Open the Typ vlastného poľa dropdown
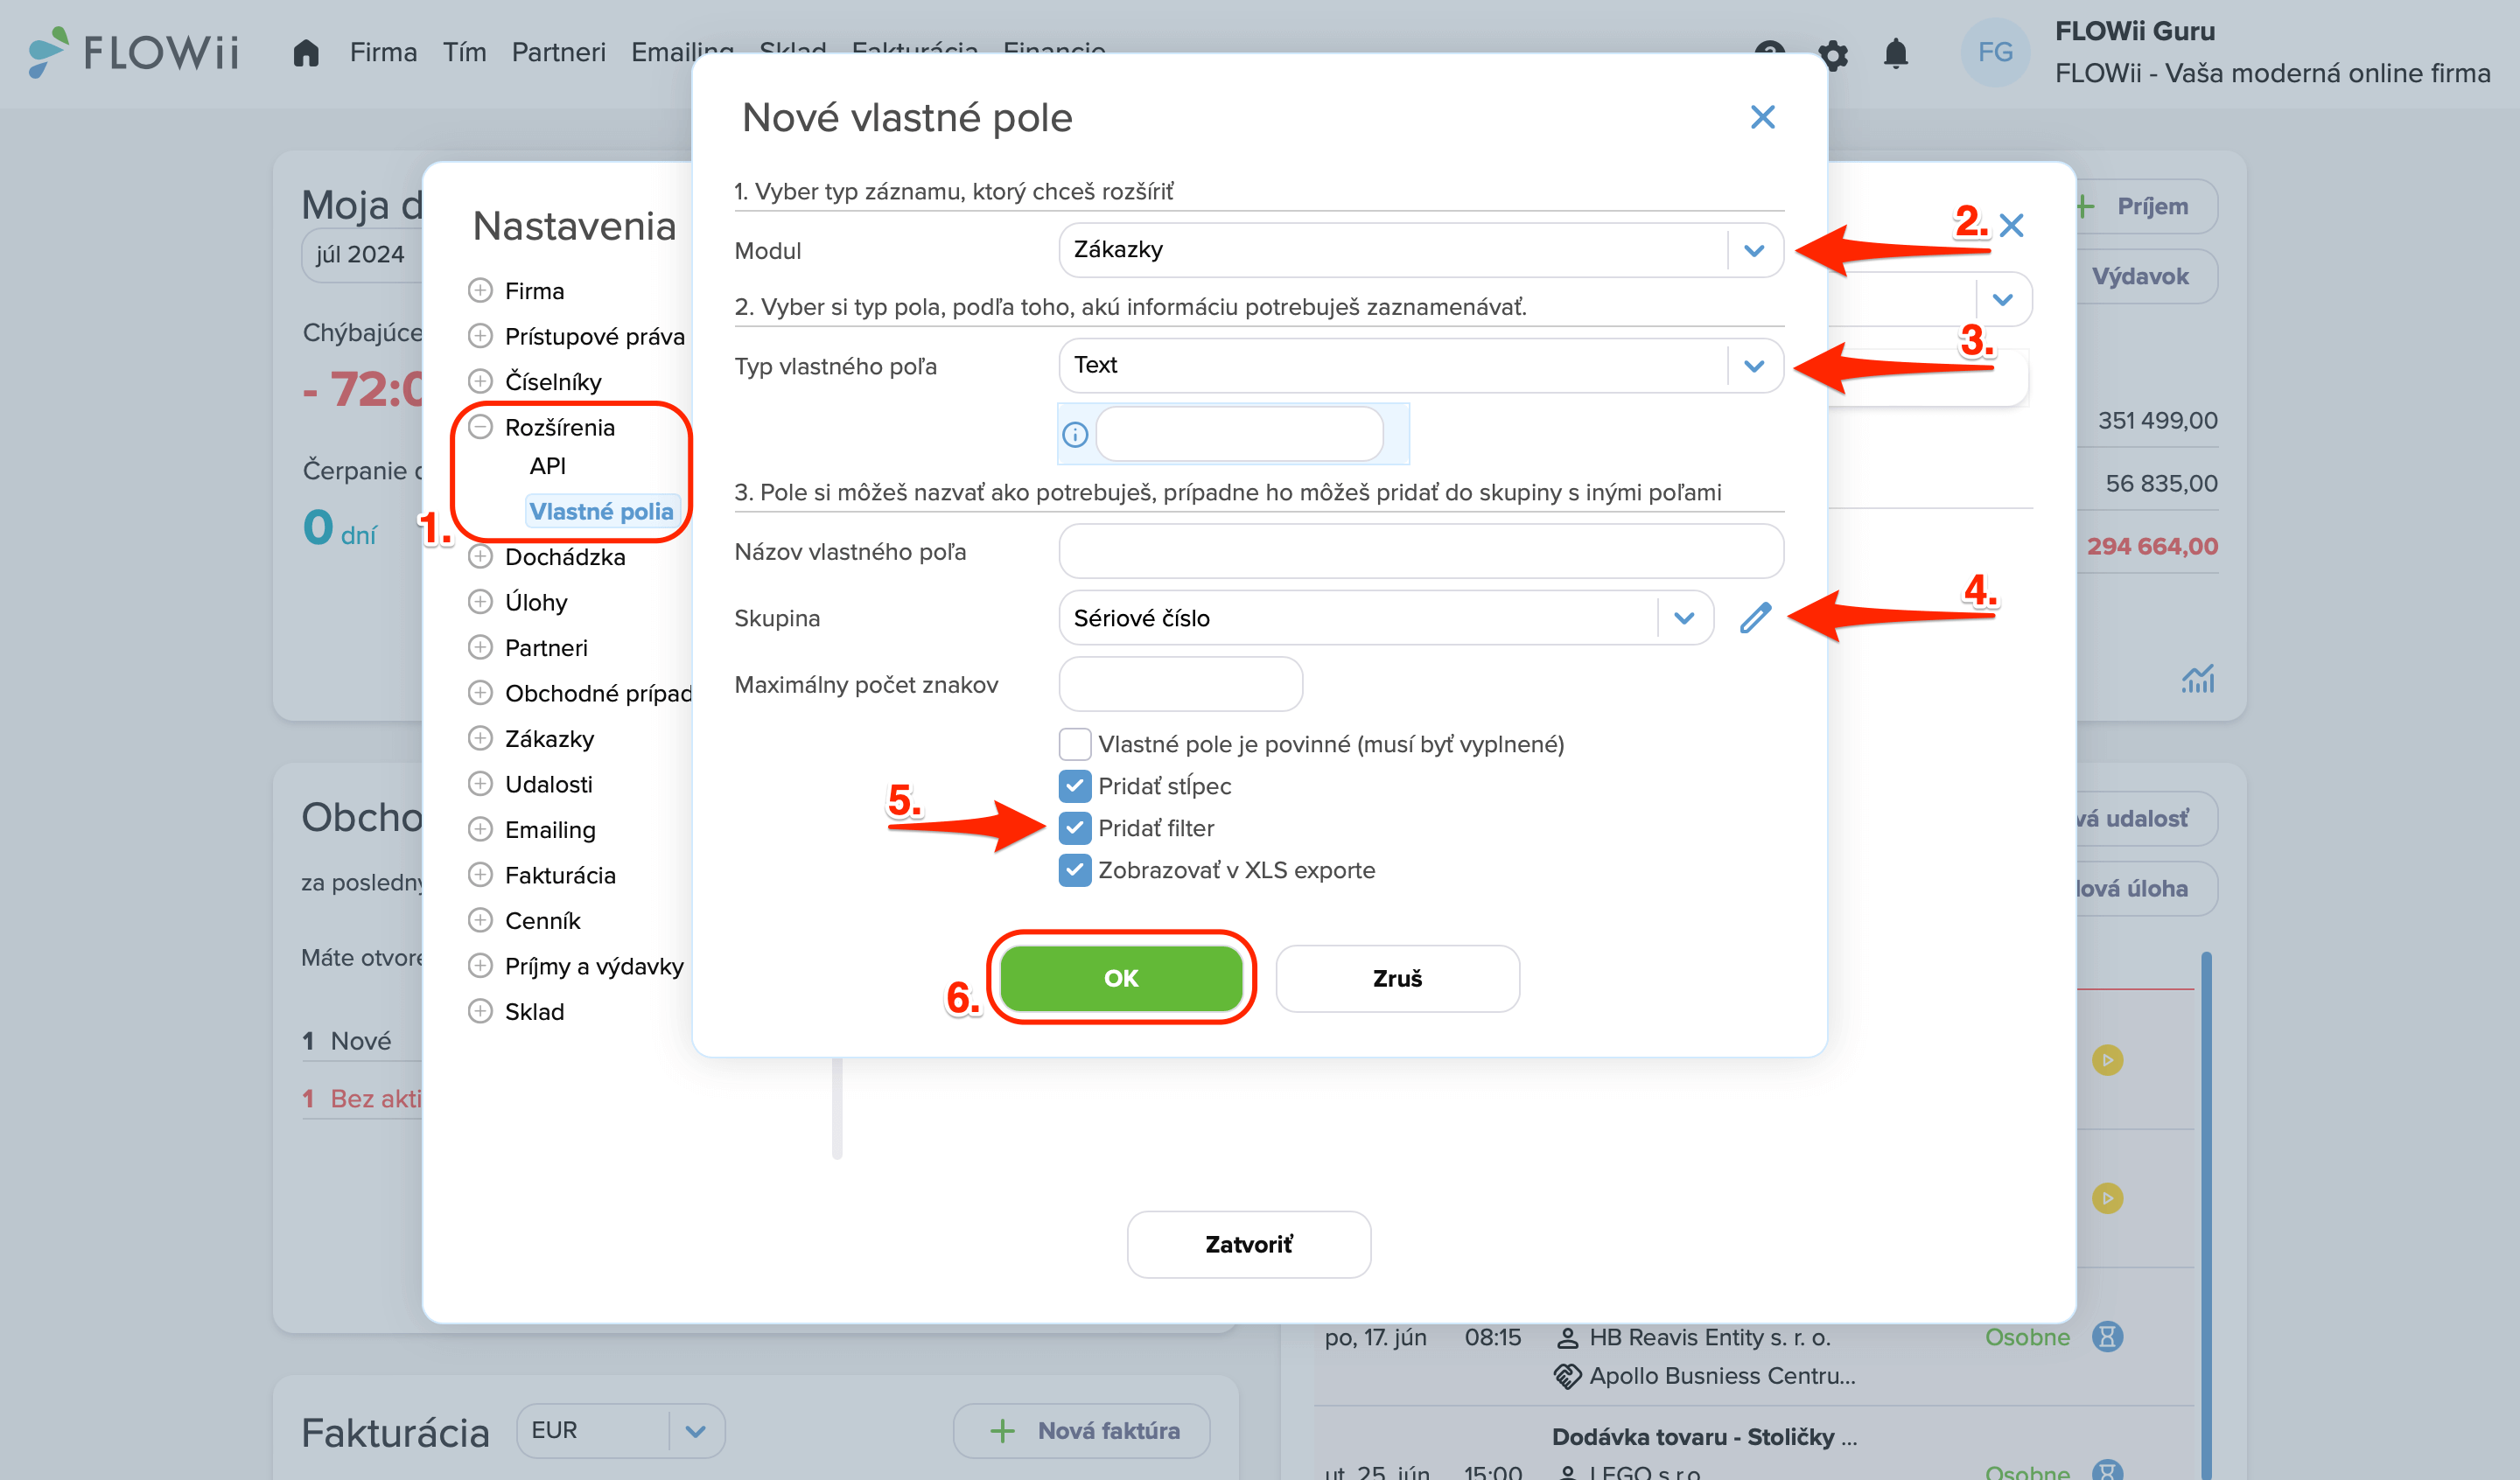This screenshot has height=1480, width=2520. click(1420, 366)
